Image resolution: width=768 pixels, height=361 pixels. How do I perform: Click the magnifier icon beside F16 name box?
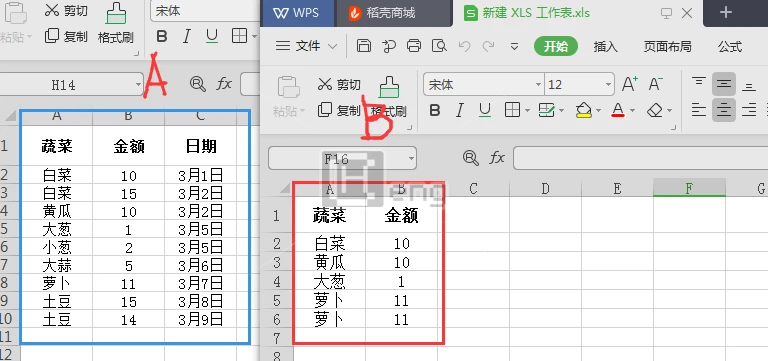pos(471,158)
